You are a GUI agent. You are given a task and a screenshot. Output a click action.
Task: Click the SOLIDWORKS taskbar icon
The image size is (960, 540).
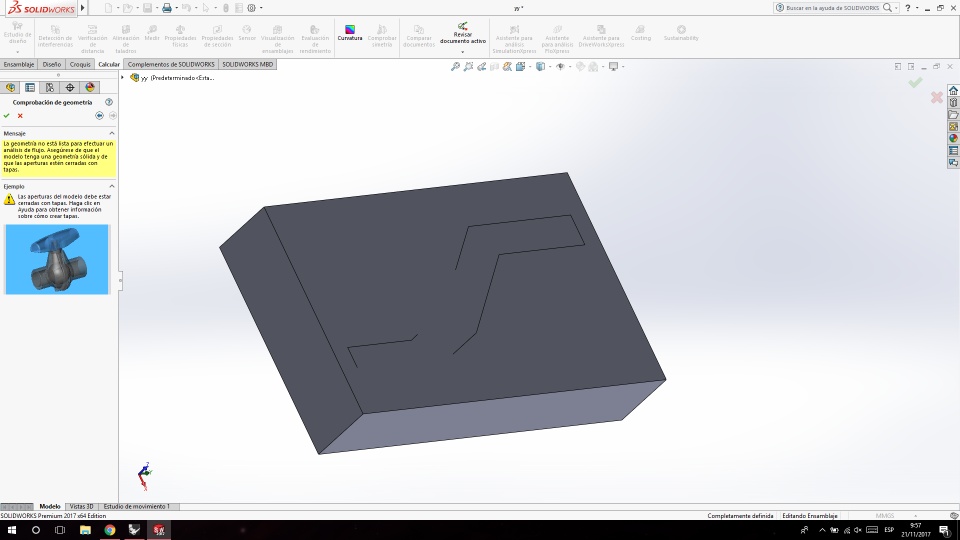[x=159, y=530]
